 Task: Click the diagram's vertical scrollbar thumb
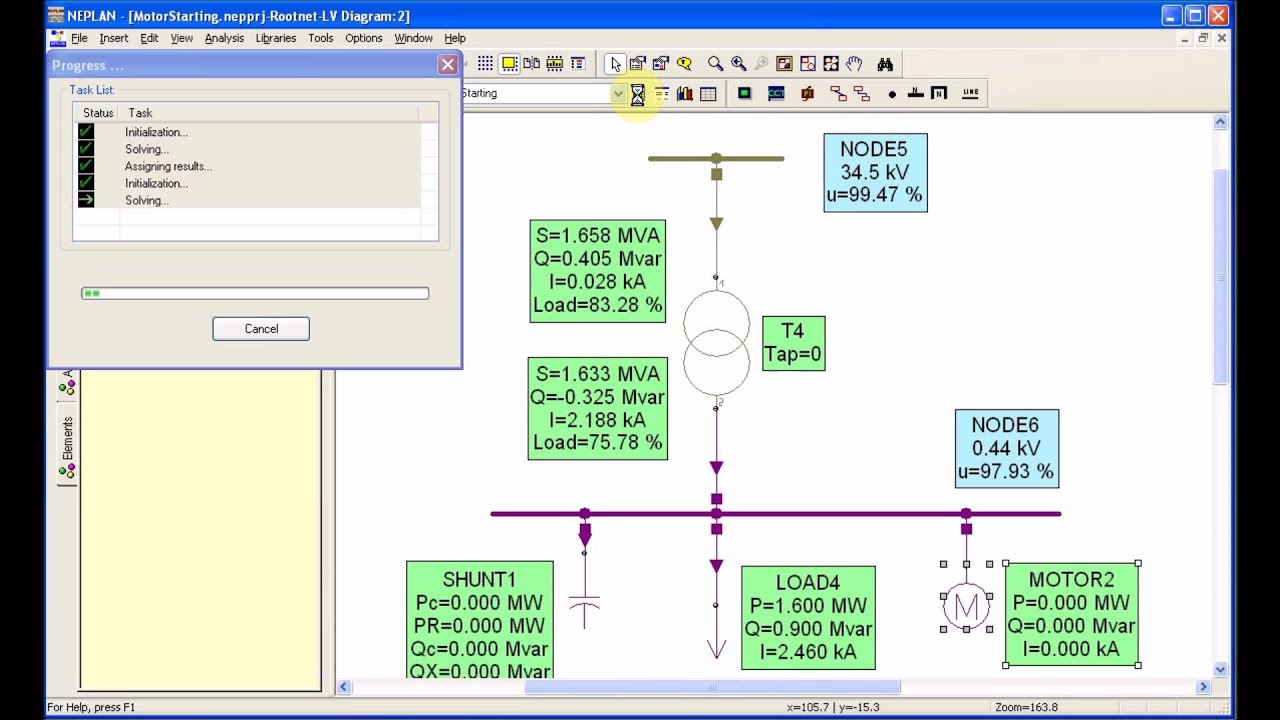tap(1221, 276)
